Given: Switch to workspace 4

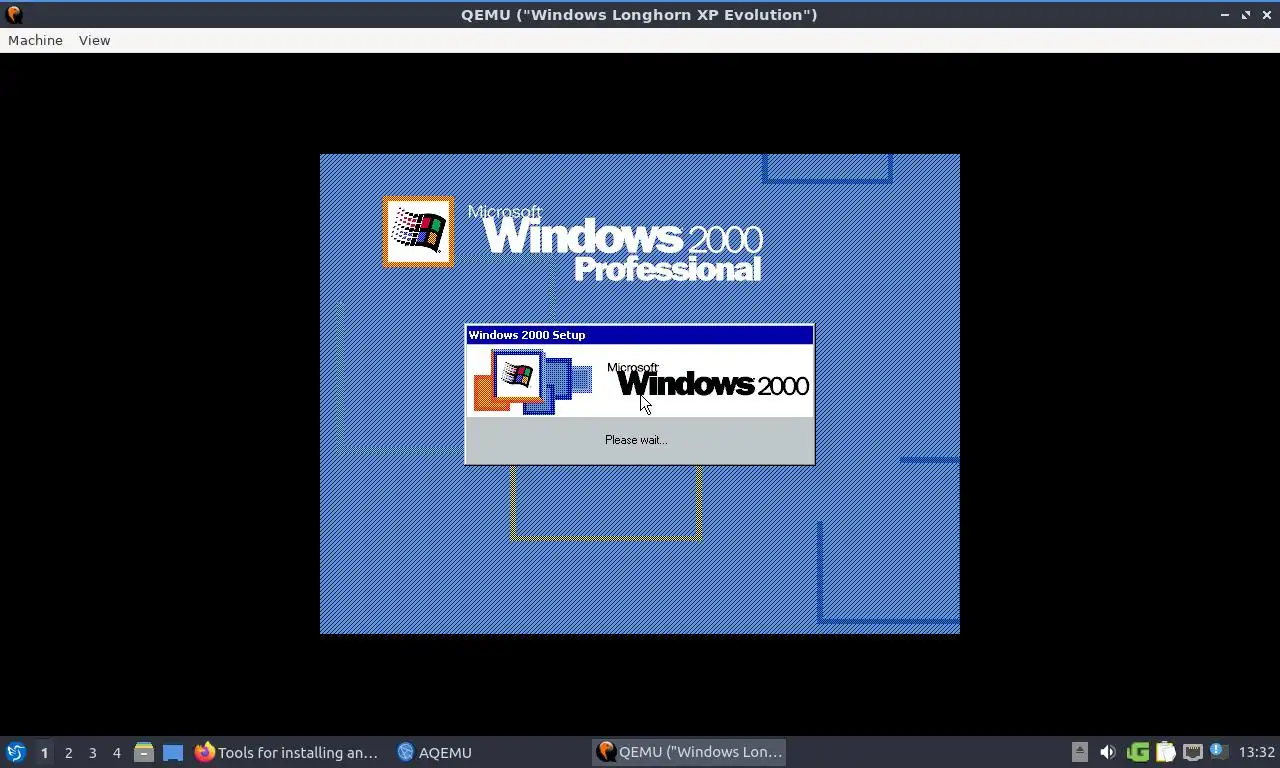Looking at the screenshot, I should click(116, 752).
